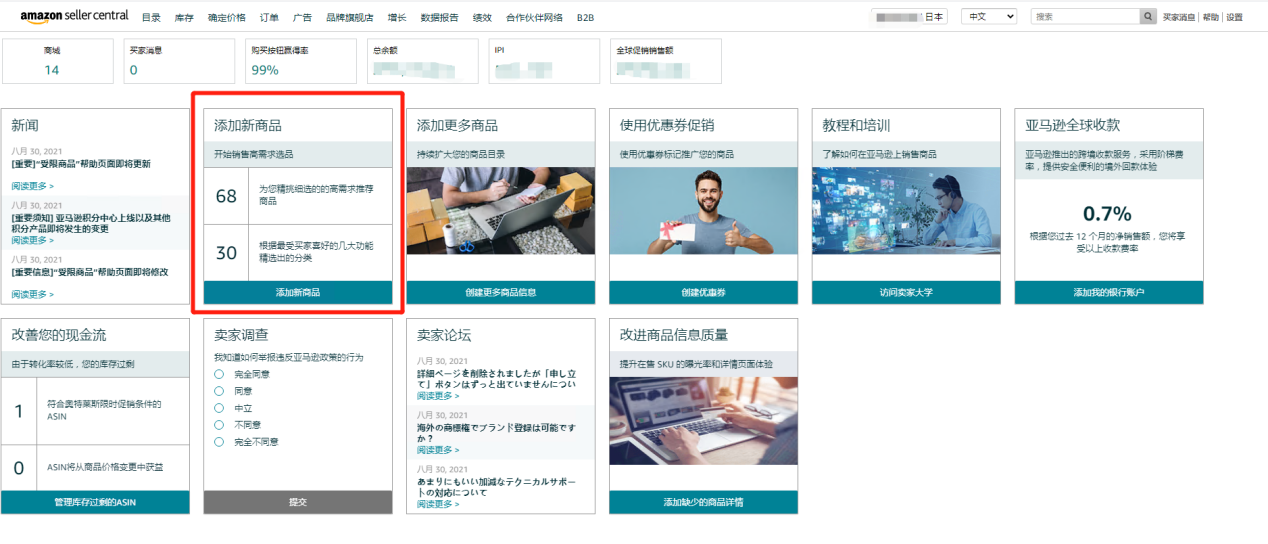
Task: Click the search magnifier button
Action: tap(1148, 17)
